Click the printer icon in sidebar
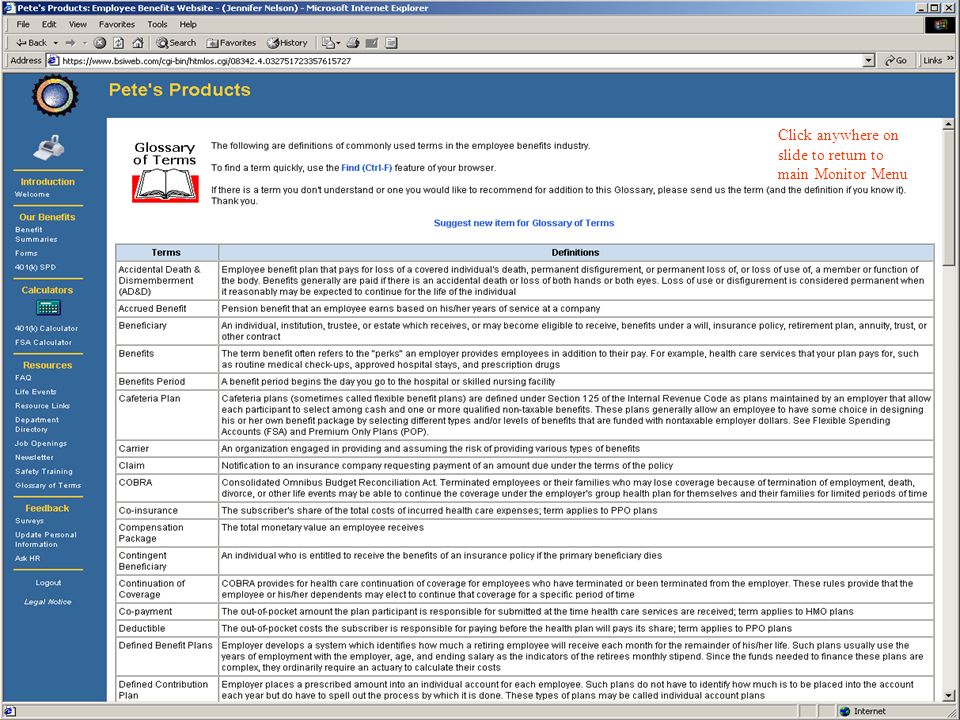The width and height of the screenshot is (960, 720). (x=48, y=147)
